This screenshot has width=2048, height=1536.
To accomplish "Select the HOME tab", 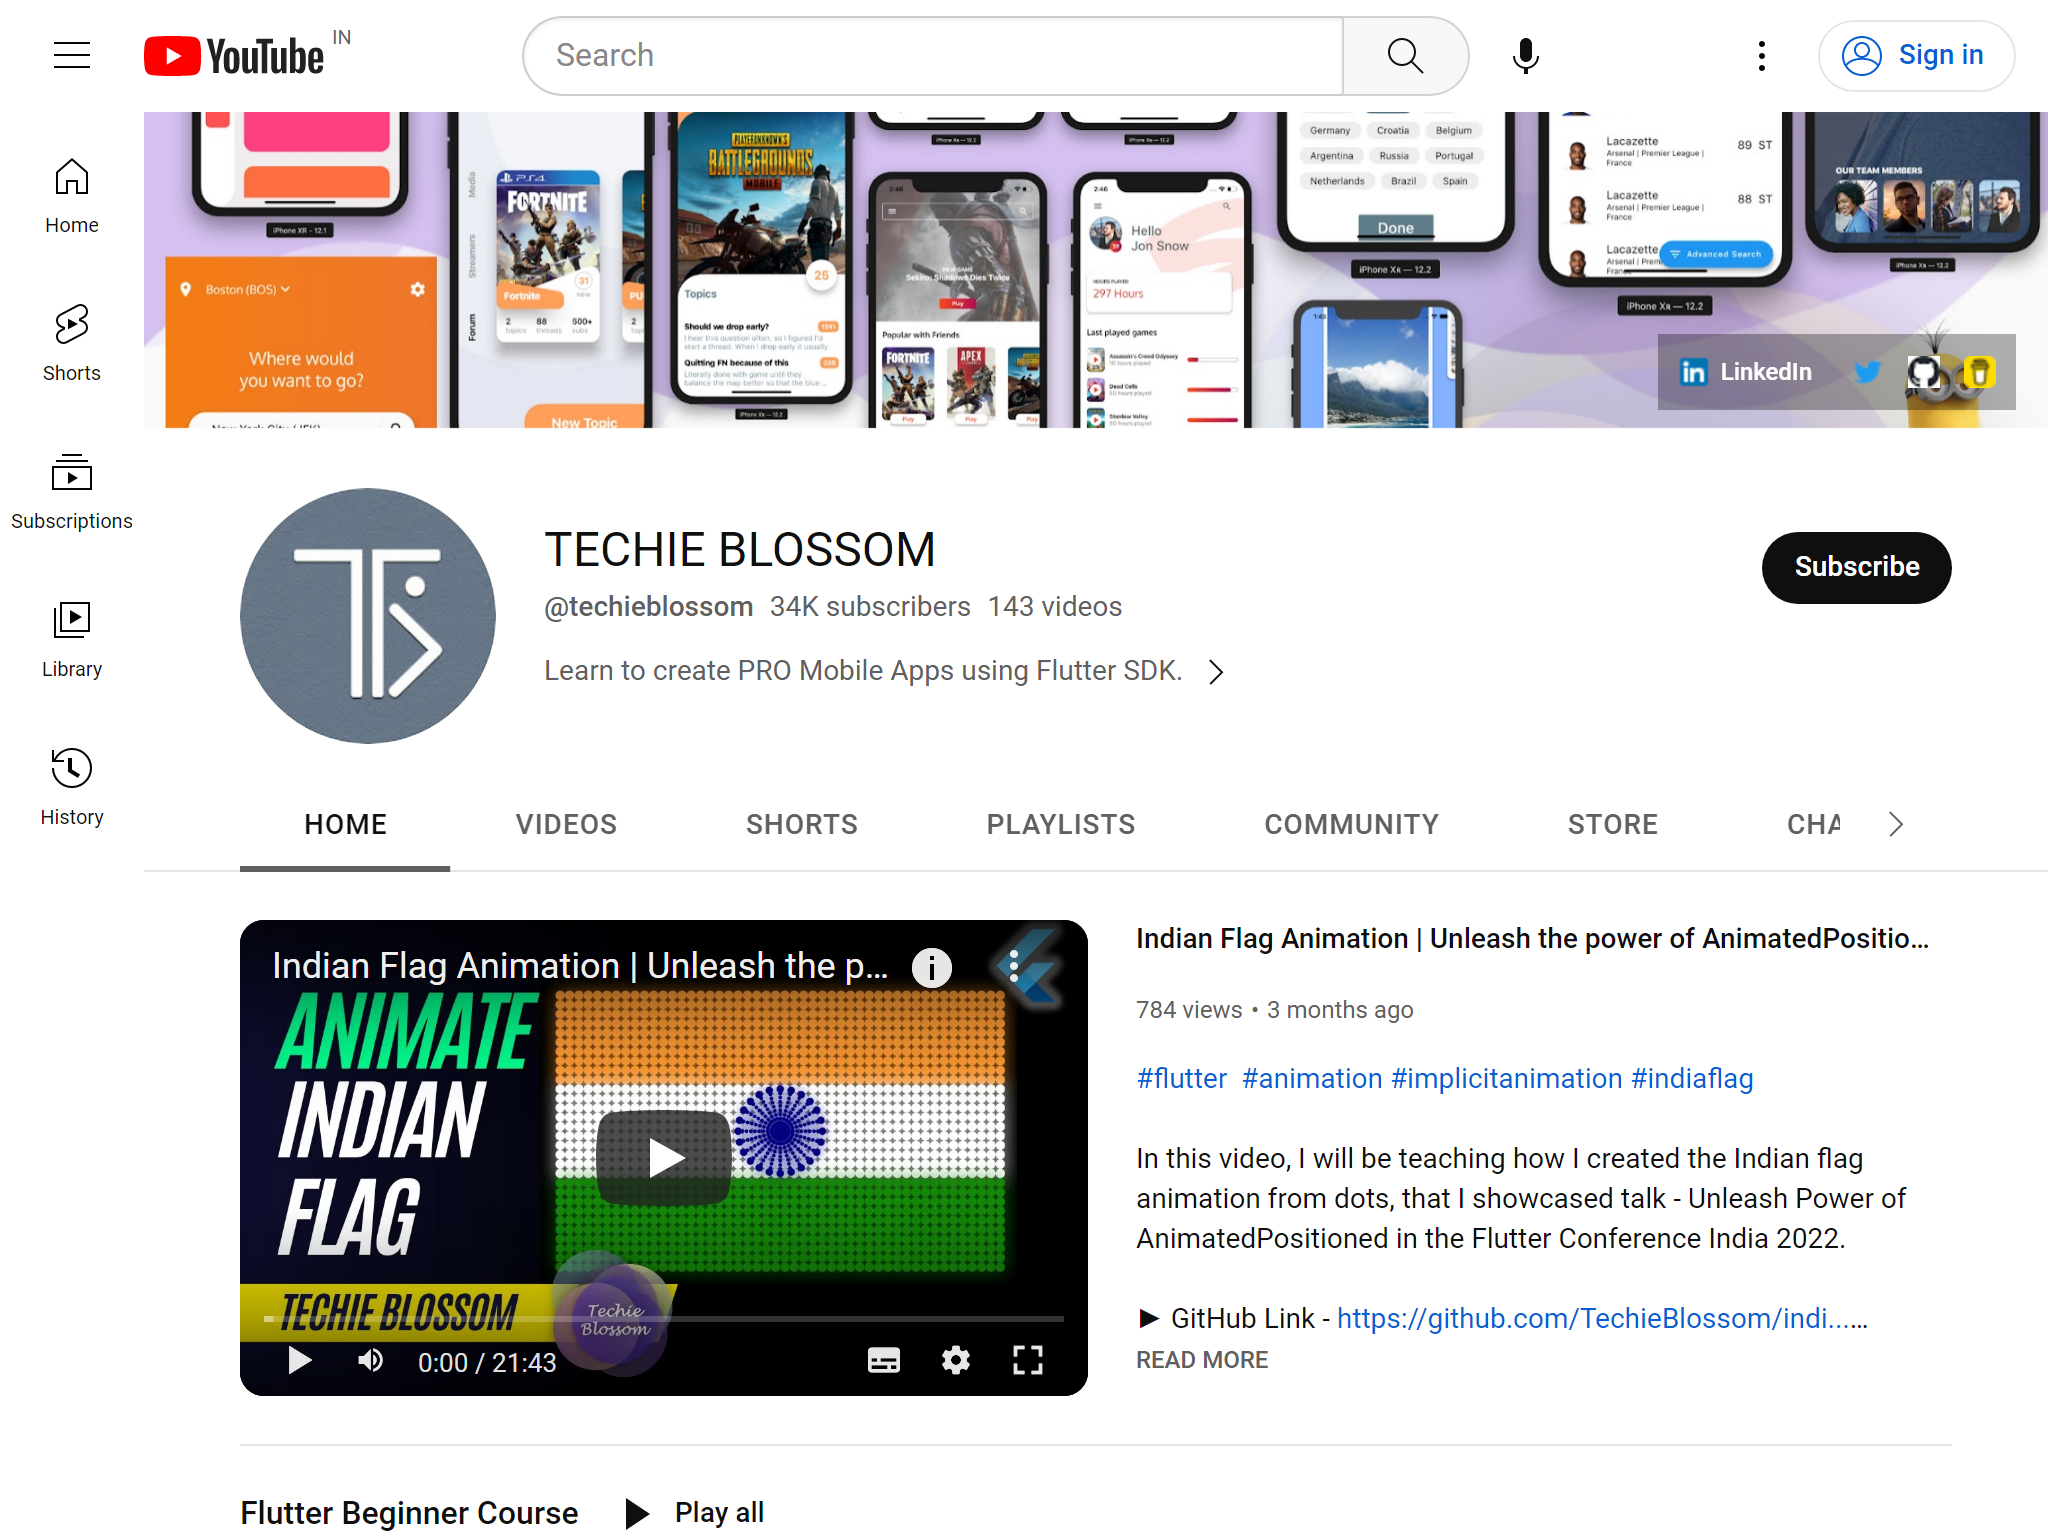I will (345, 824).
